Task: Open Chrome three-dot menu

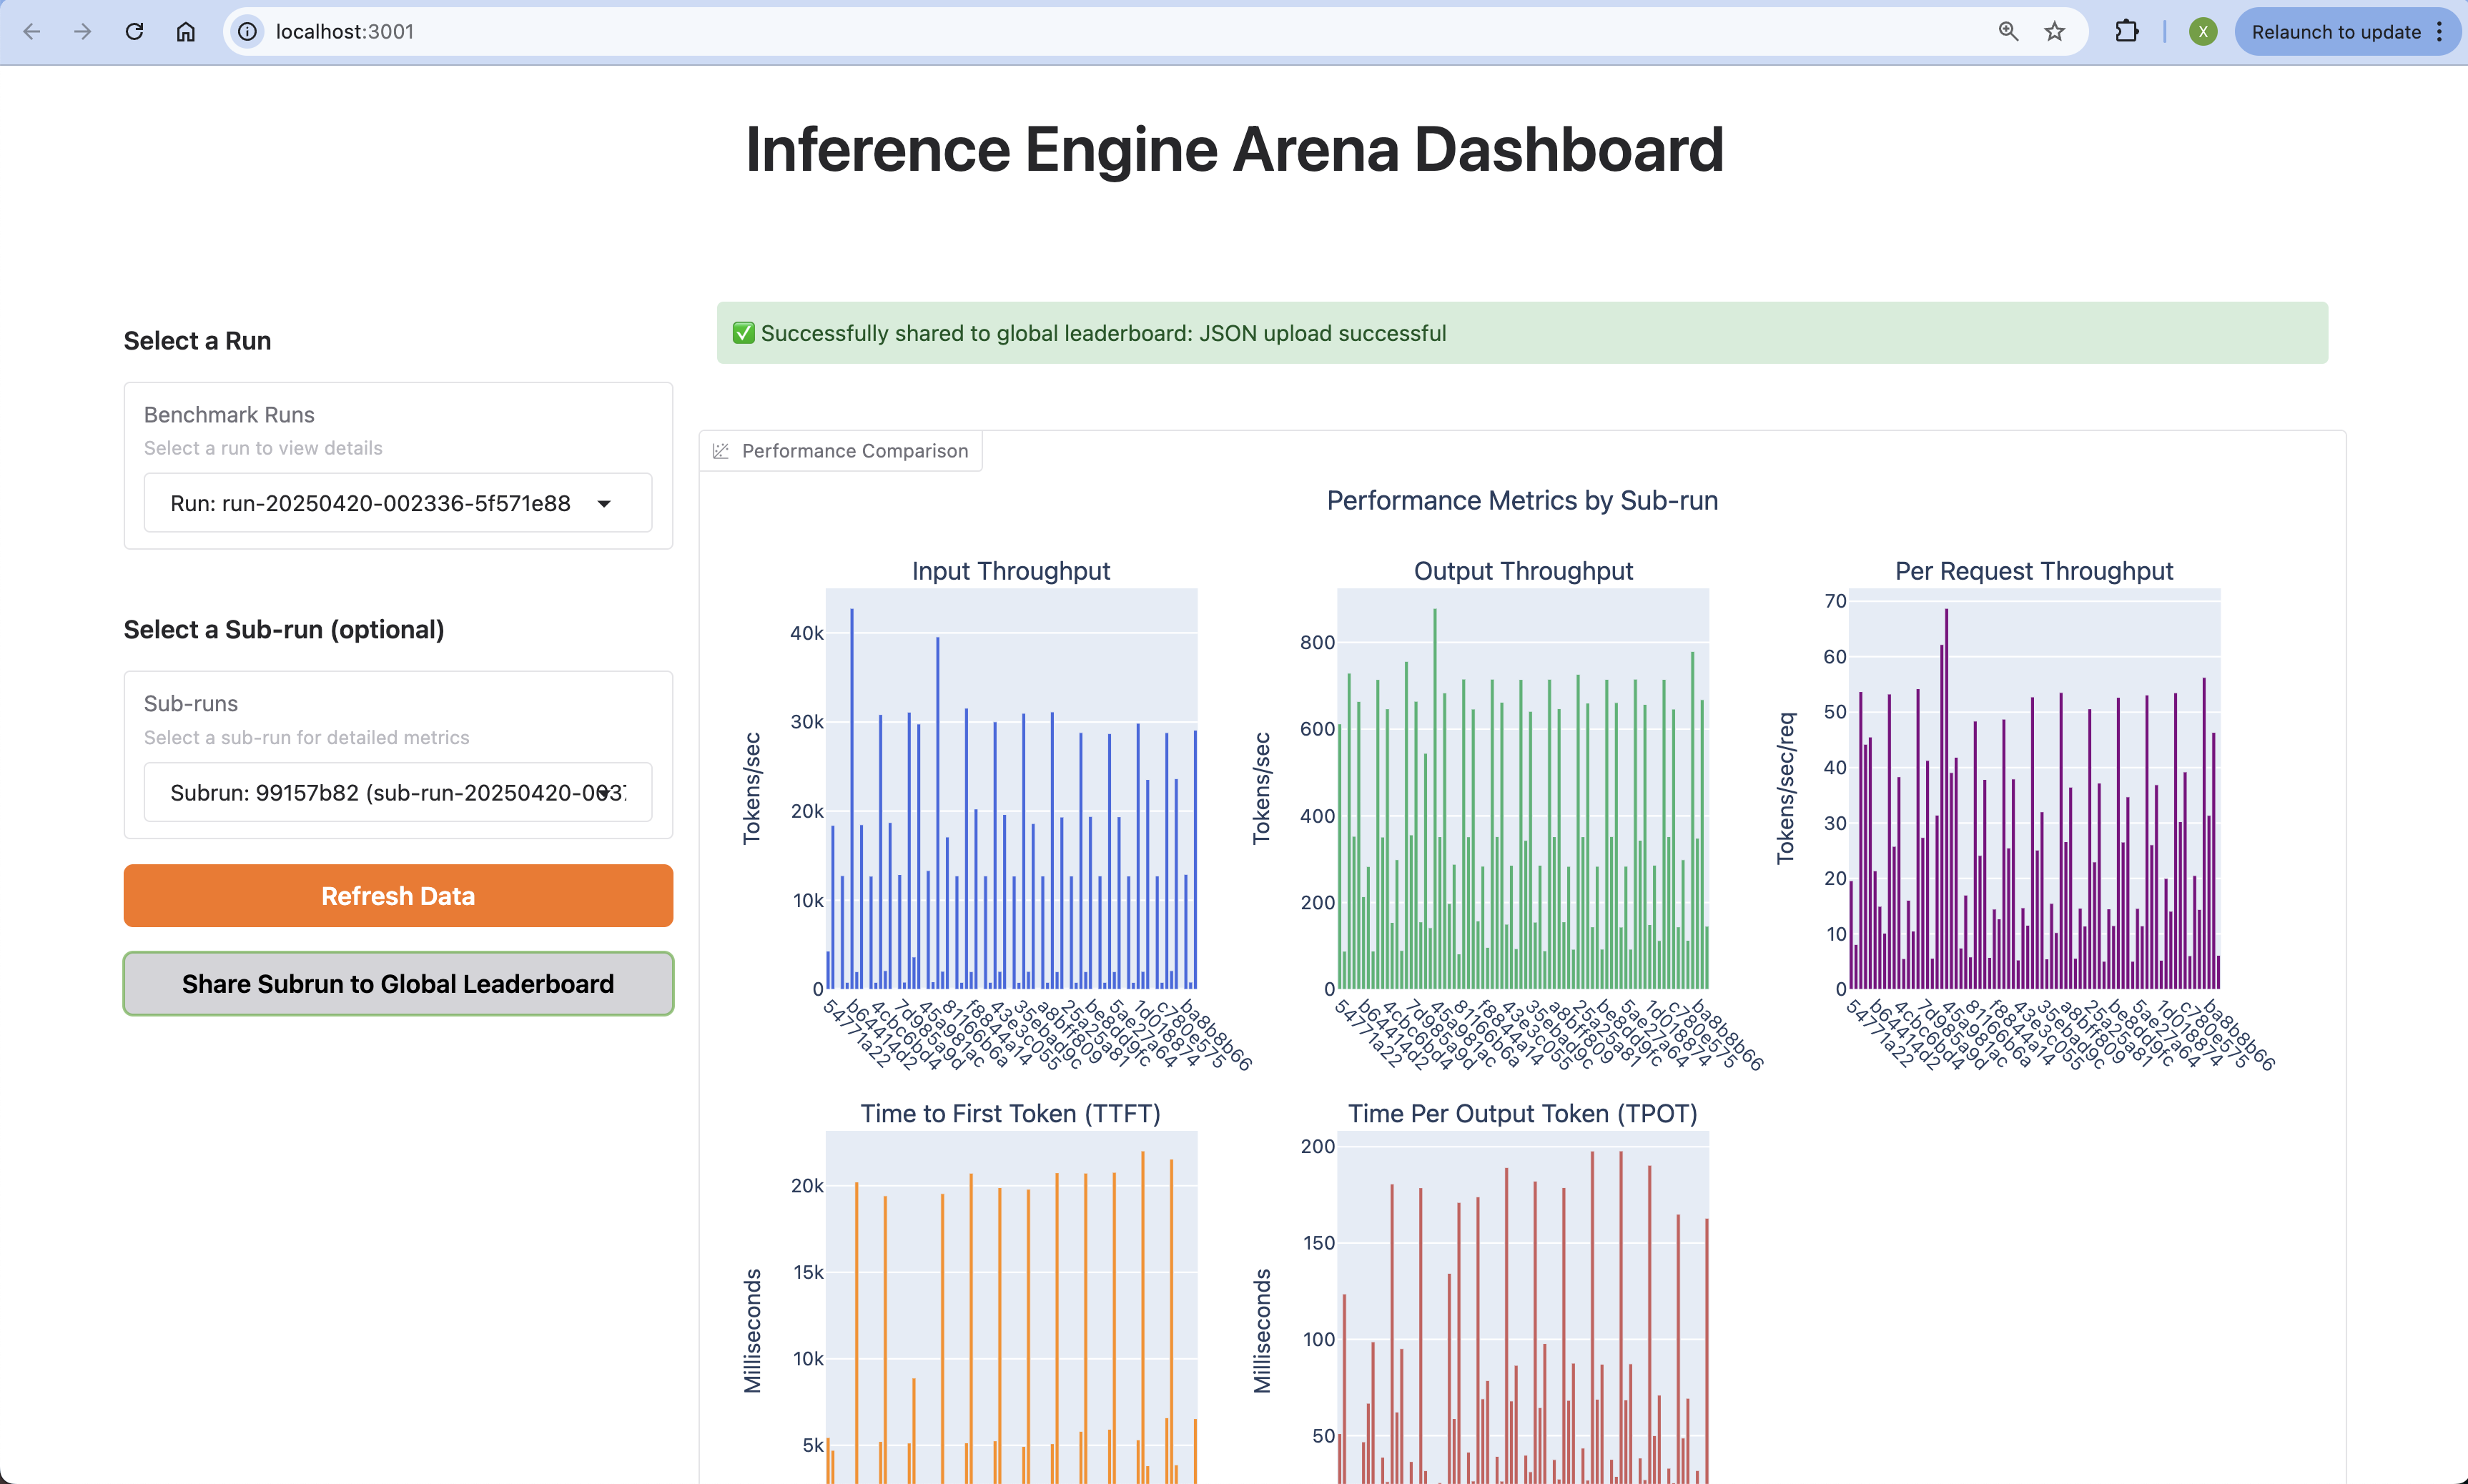Action: (x=2440, y=32)
